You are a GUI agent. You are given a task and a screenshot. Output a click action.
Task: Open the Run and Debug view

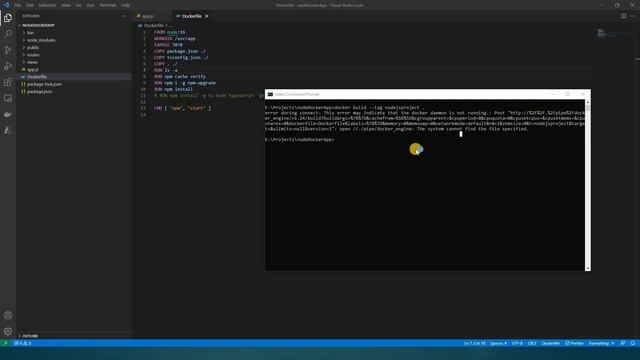[x=8, y=66]
